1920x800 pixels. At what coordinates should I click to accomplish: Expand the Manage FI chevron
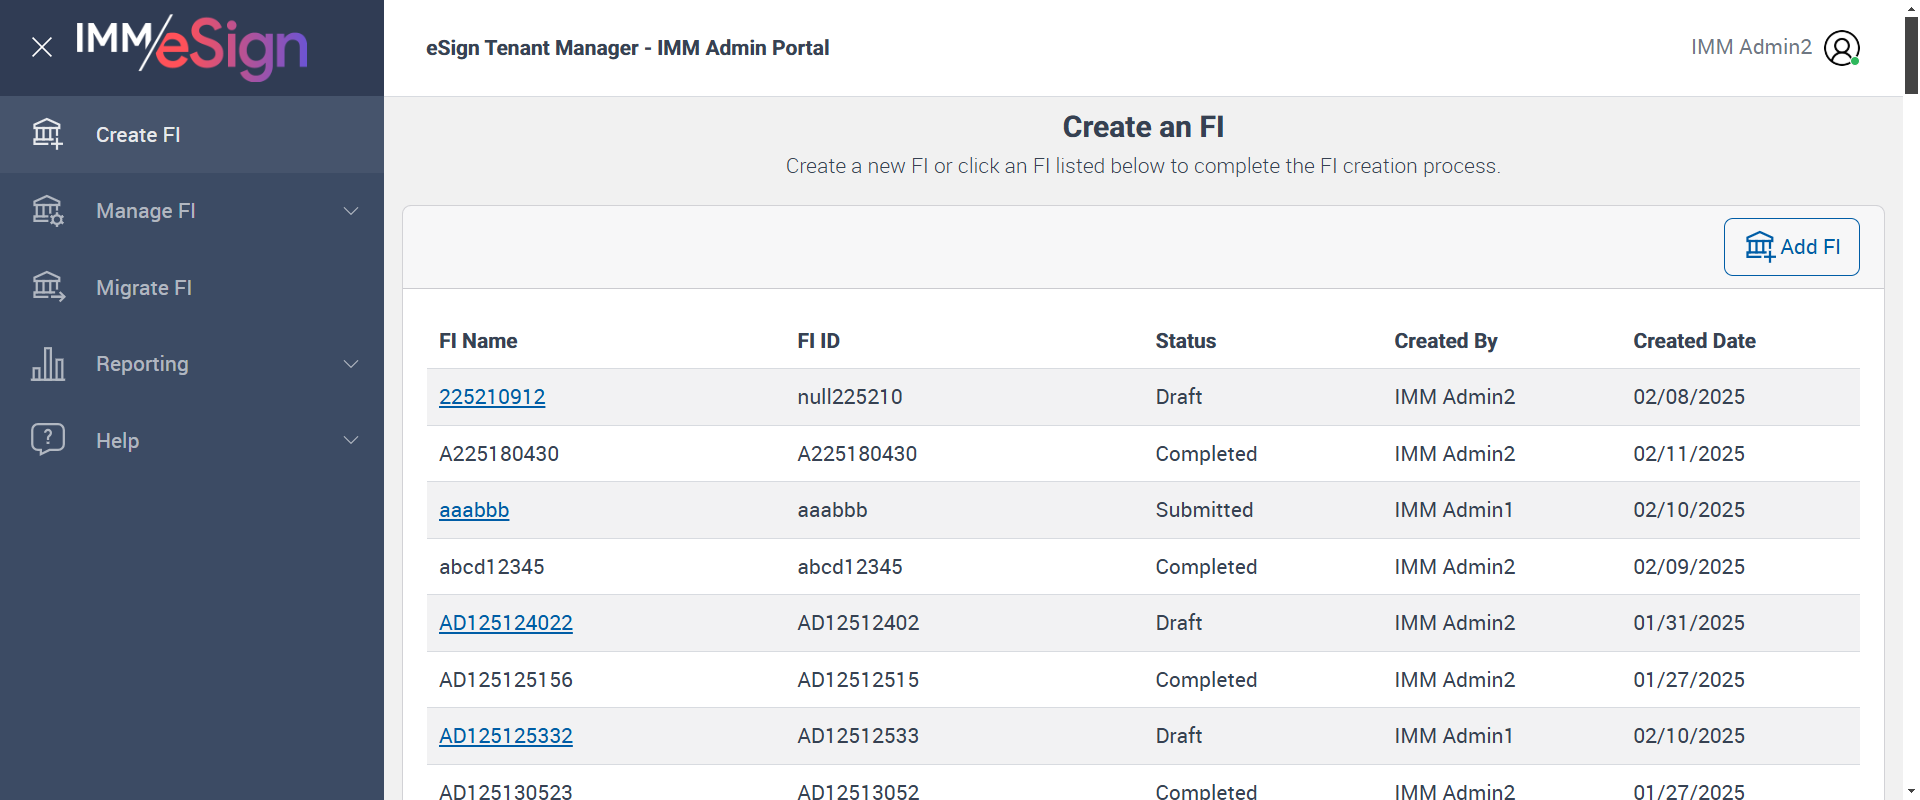click(x=351, y=211)
